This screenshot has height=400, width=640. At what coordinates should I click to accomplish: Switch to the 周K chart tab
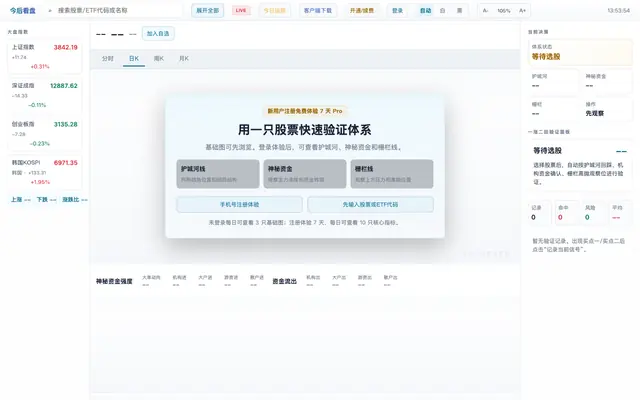point(159,59)
